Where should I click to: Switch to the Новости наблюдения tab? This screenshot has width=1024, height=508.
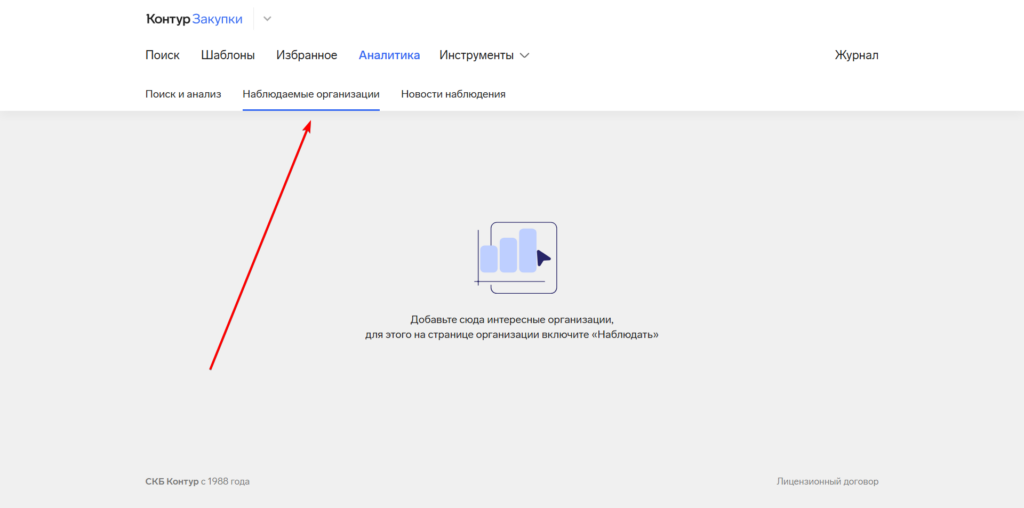pyautogui.click(x=453, y=94)
